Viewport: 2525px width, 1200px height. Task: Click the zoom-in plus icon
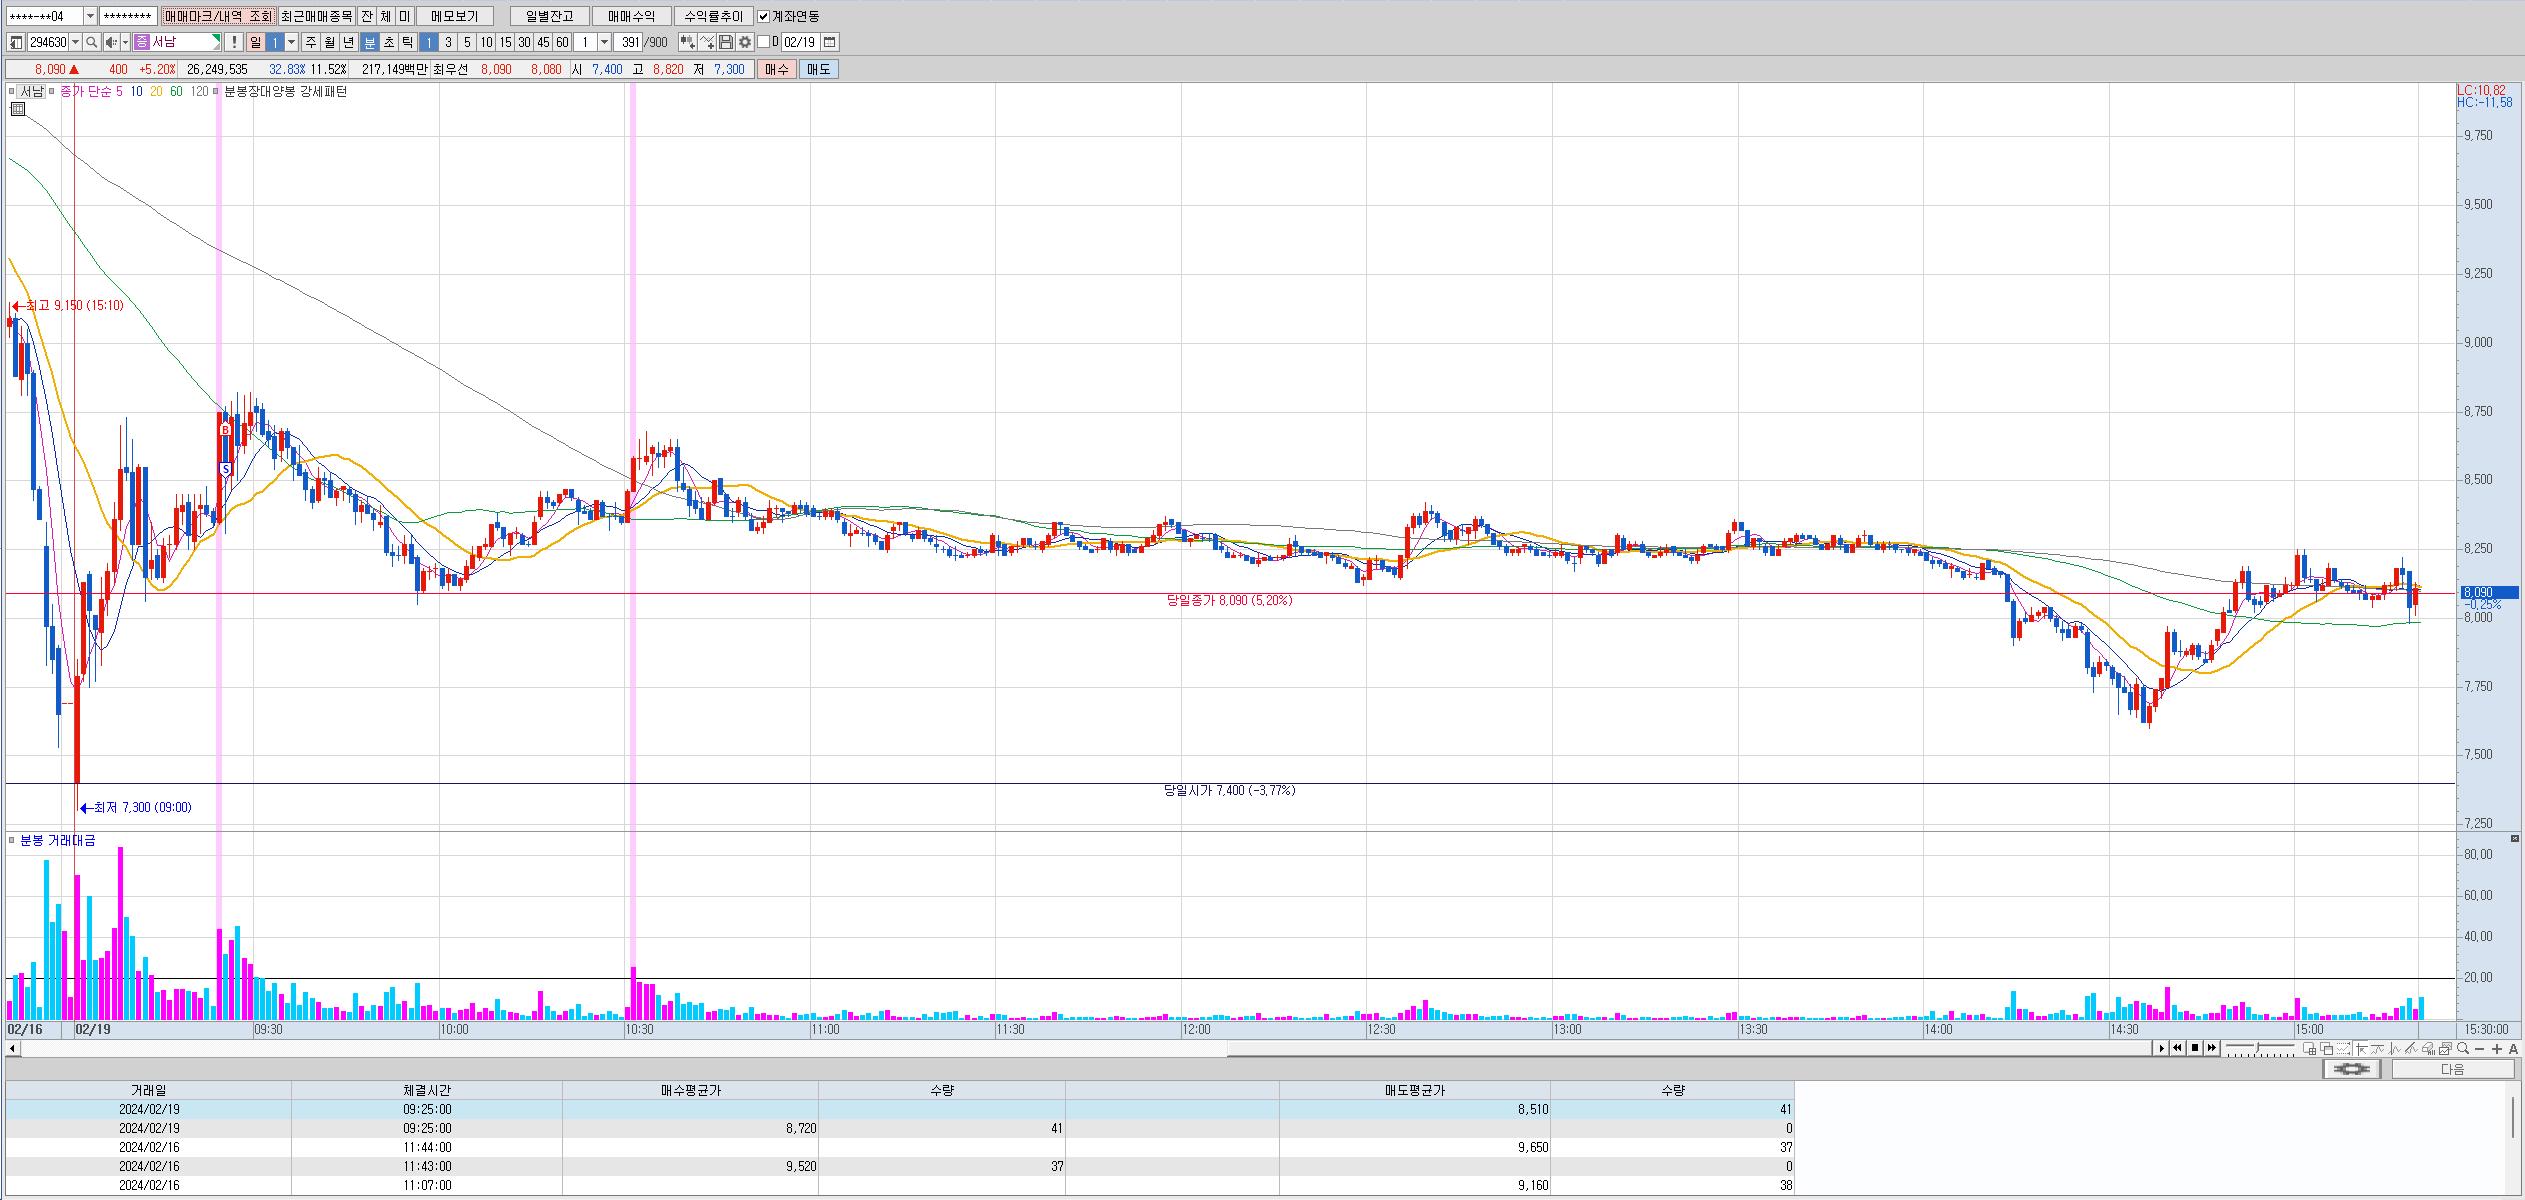pyautogui.click(x=2497, y=1048)
